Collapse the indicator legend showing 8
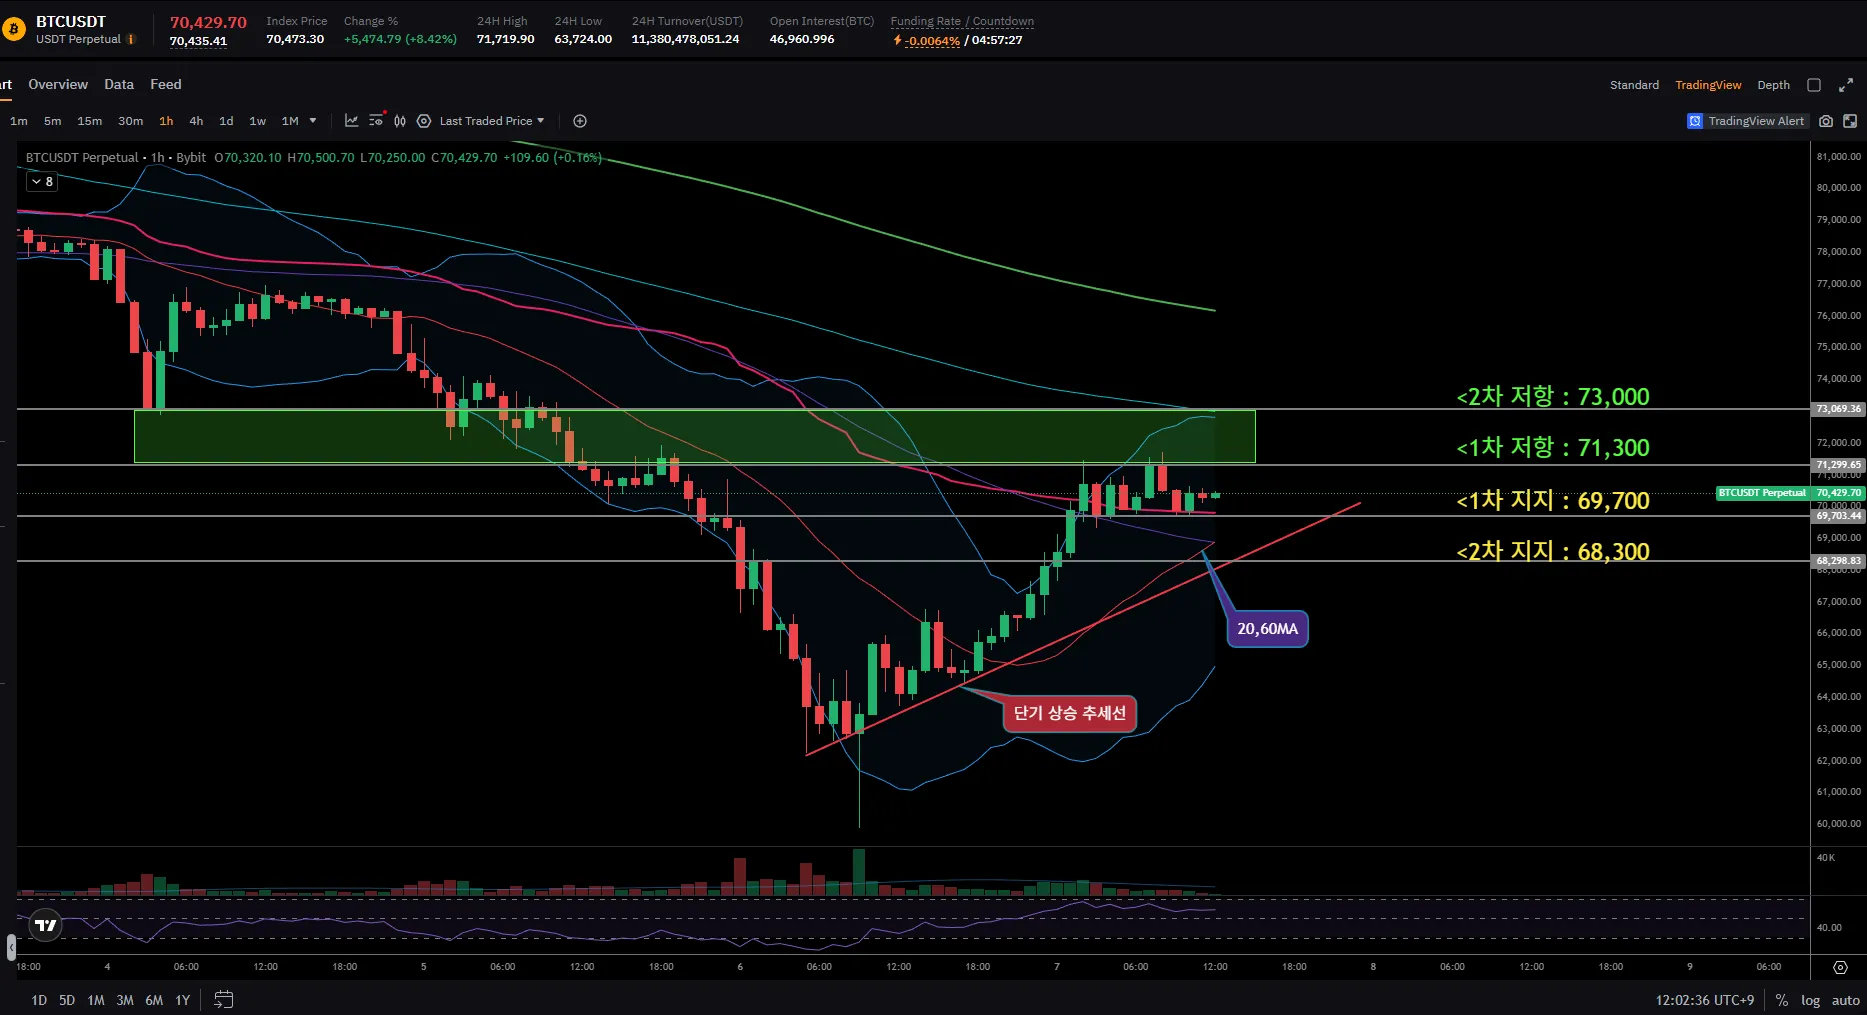Screen dimensions: 1867x1015 pyautogui.click(x=42, y=182)
